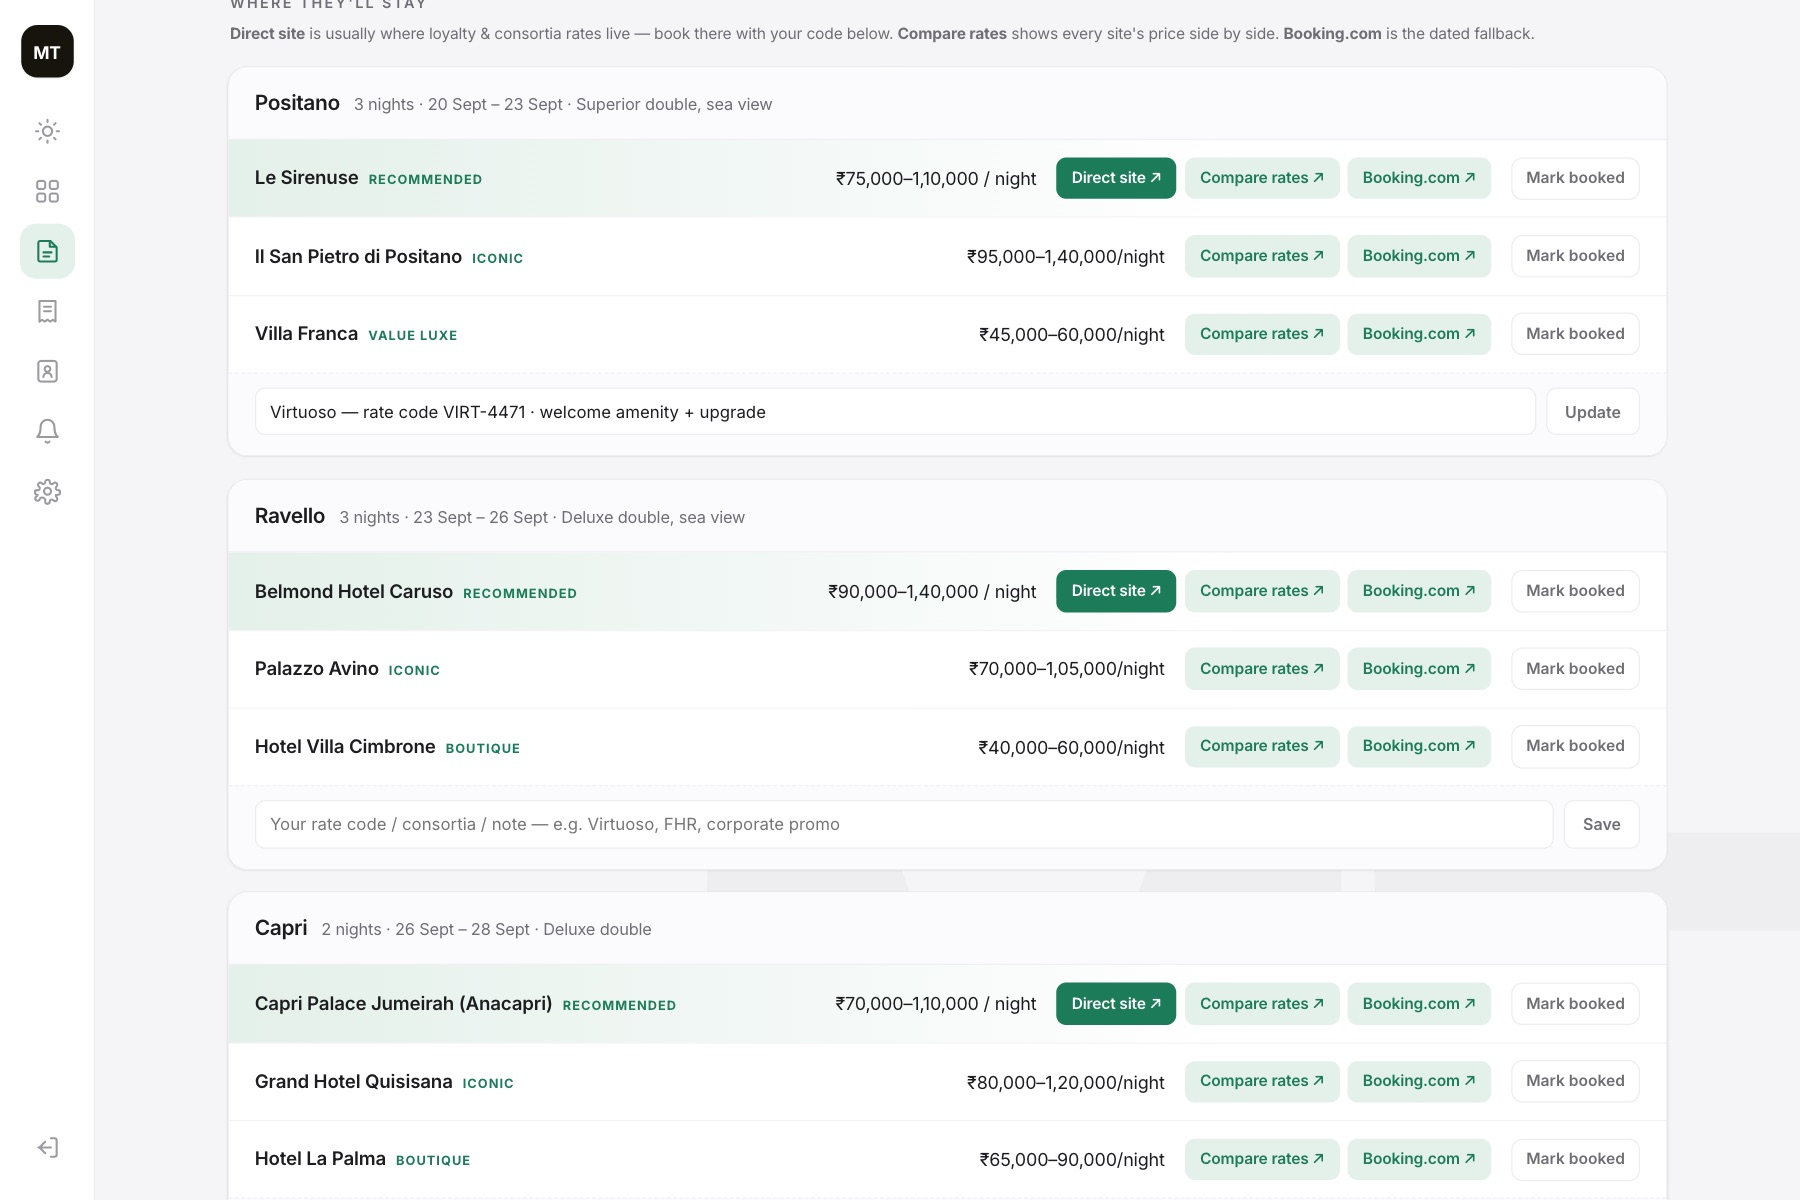1800x1200 pixels.
Task: Click the Capri section heading
Action: [281, 928]
